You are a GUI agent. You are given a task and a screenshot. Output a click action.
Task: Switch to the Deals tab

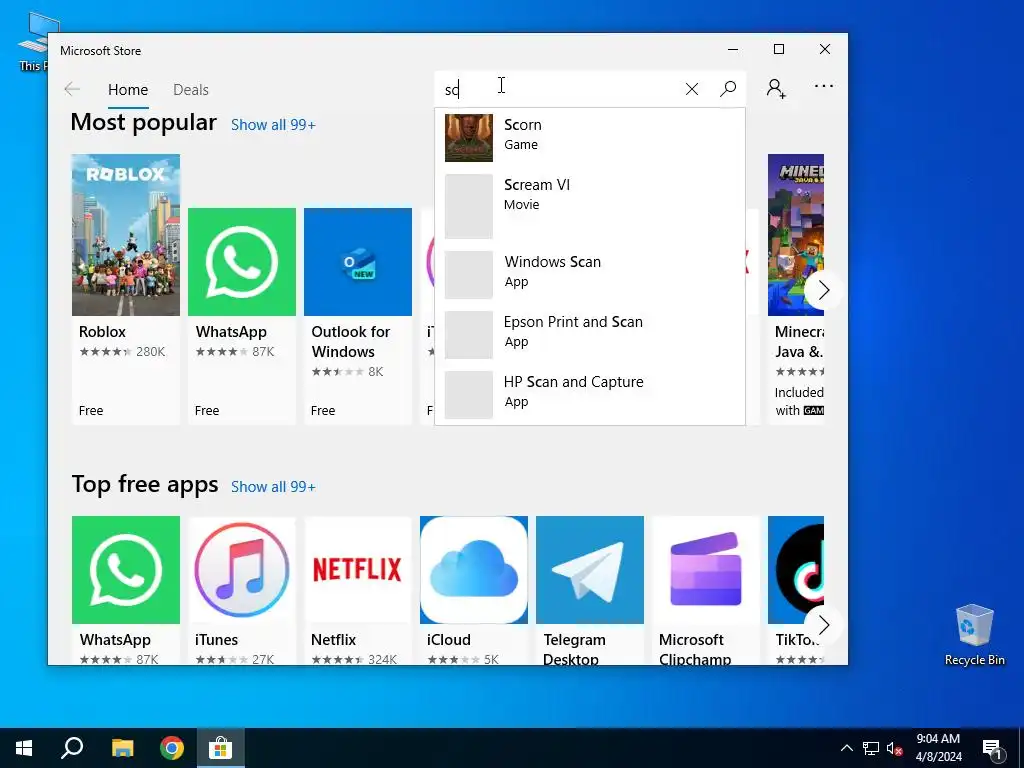coord(191,89)
